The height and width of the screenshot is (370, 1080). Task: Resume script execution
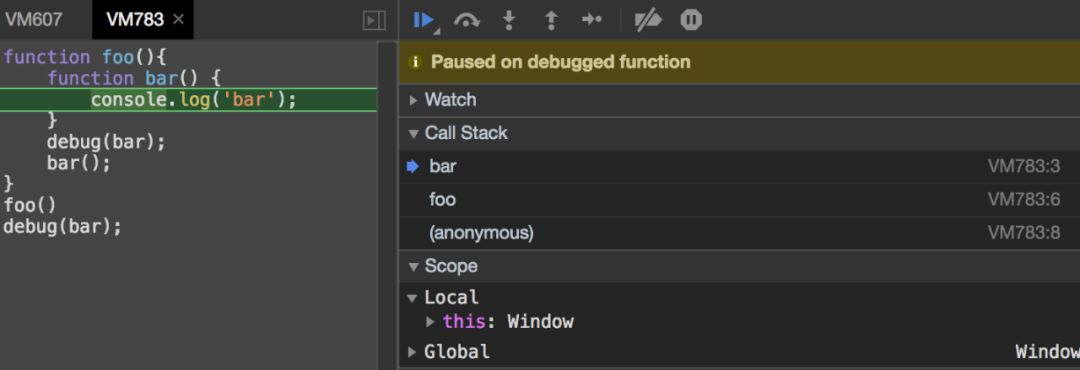click(x=423, y=20)
